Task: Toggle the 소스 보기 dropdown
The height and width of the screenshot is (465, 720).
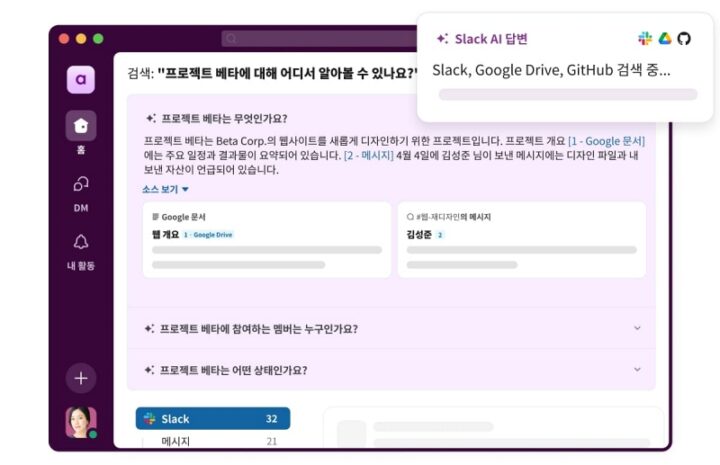Action: (x=165, y=189)
